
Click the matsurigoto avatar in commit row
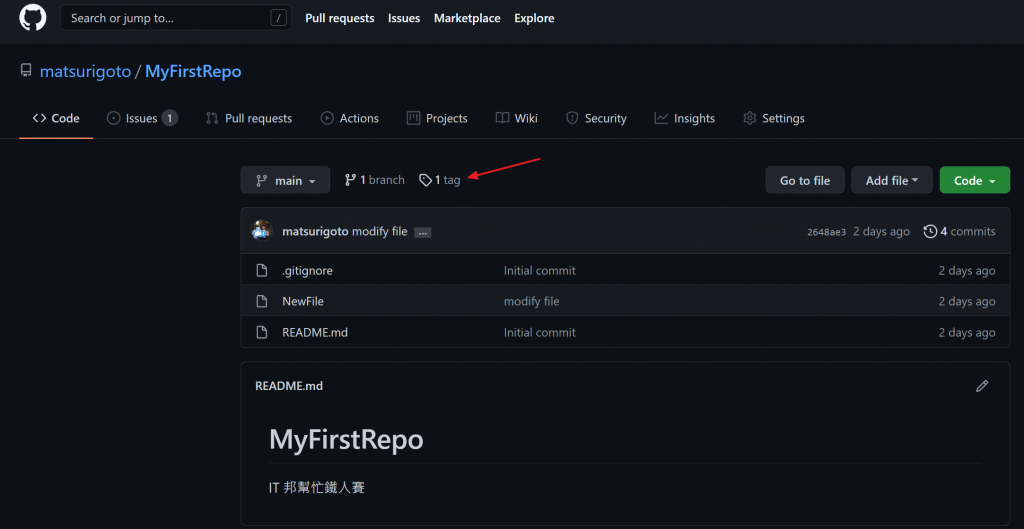pyautogui.click(x=262, y=231)
